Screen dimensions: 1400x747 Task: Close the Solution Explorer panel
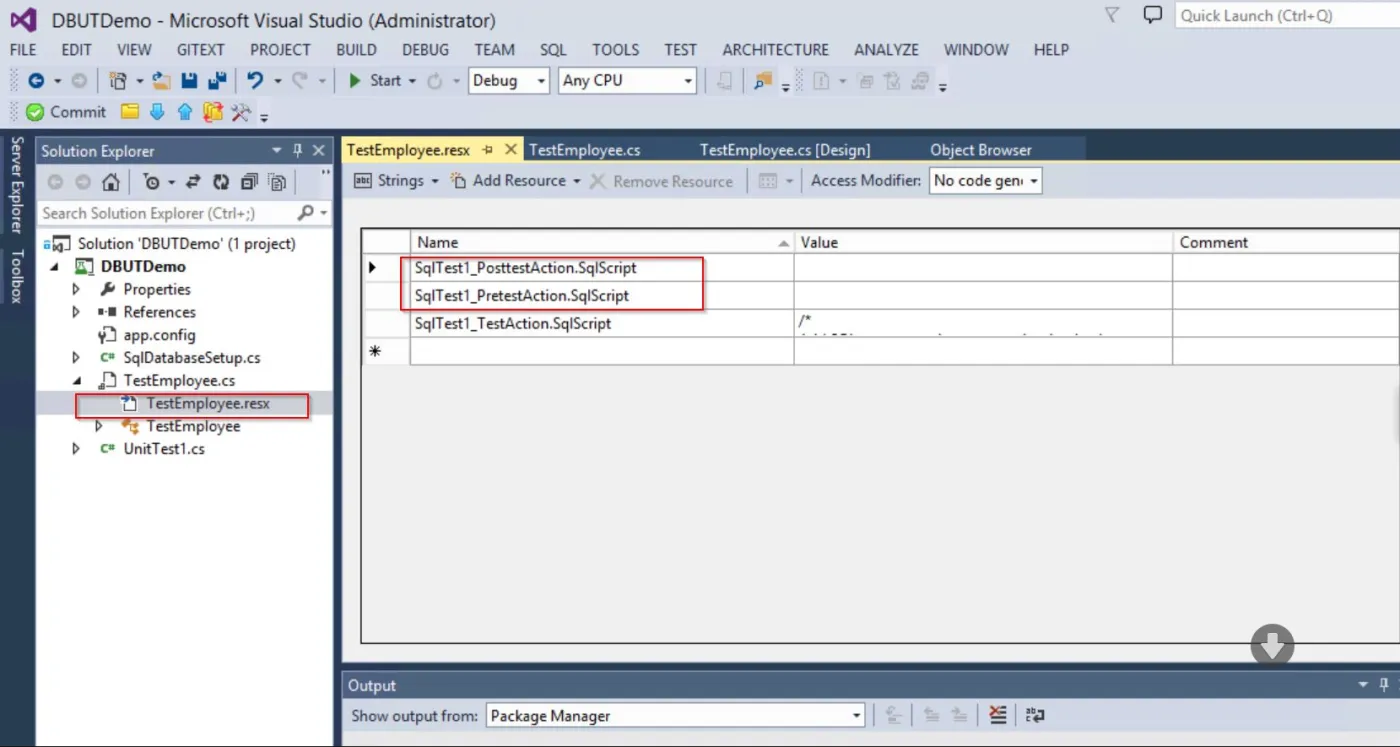319,151
